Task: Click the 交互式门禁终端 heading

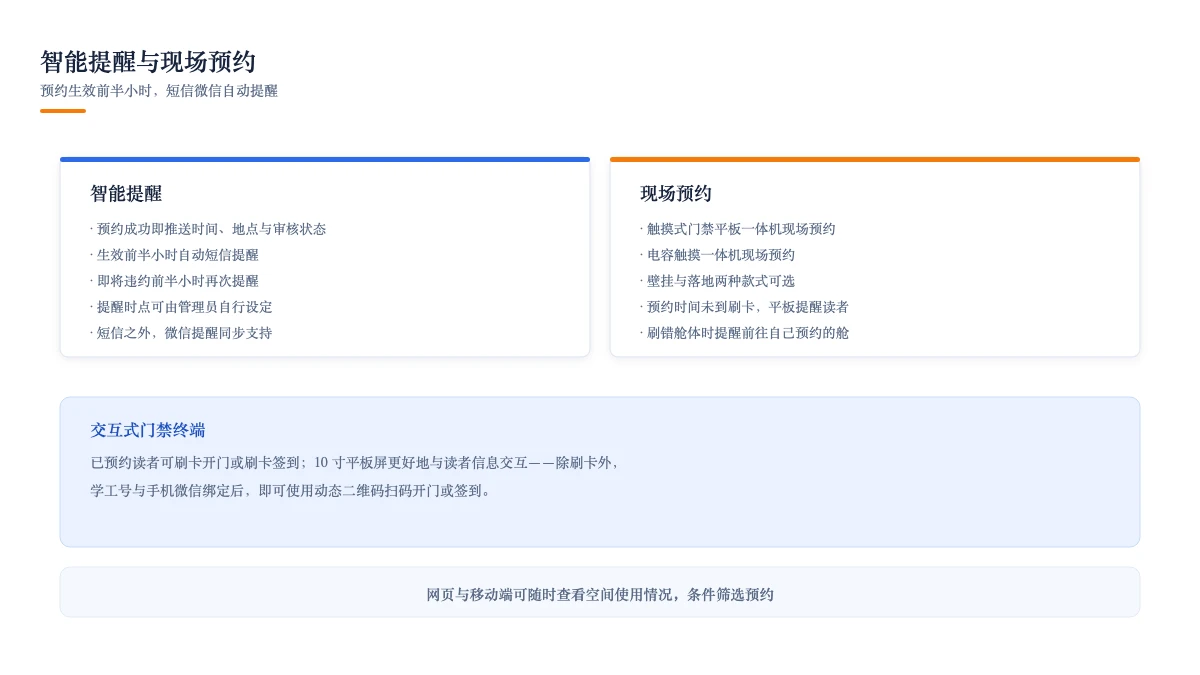Action: pyautogui.click(x=148, y=430)
